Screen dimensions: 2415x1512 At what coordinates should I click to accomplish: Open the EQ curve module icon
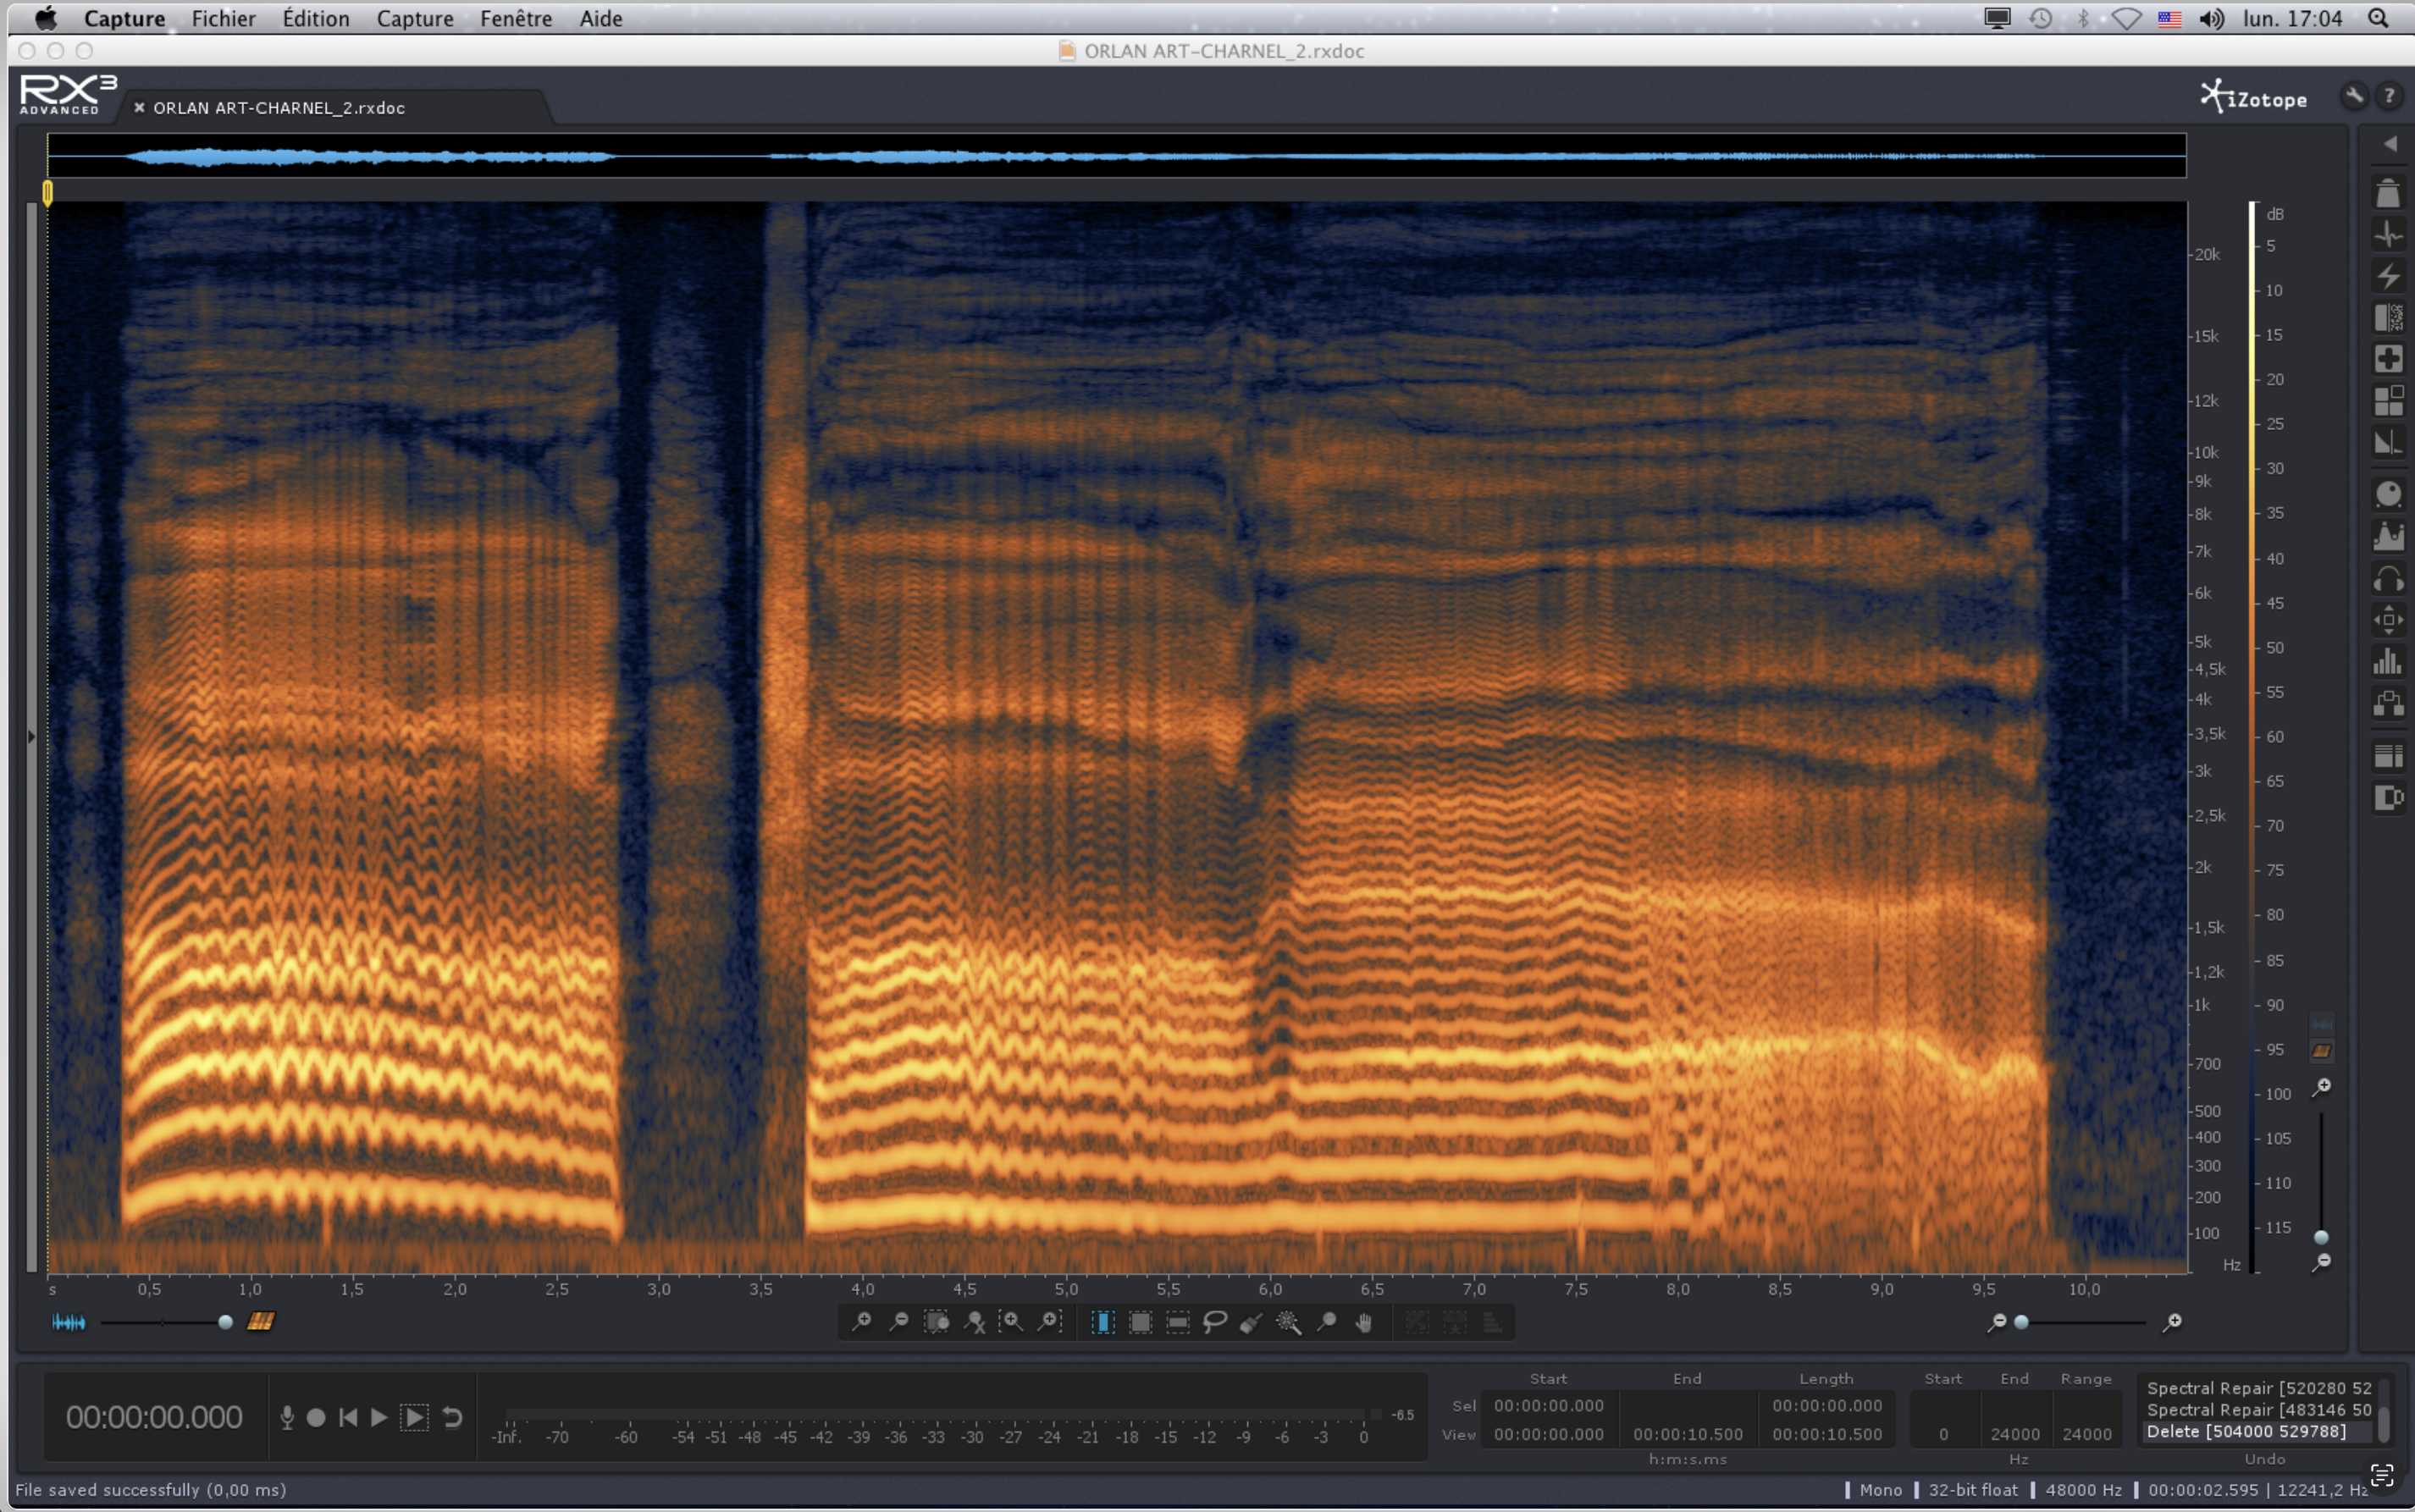coord(2388,537)
